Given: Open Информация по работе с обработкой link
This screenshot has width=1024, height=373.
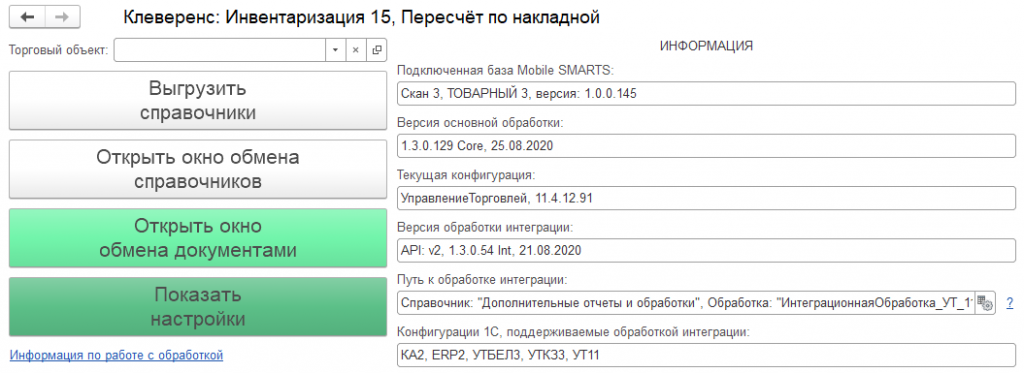Looking at the screenshot, I should point(116,355).
